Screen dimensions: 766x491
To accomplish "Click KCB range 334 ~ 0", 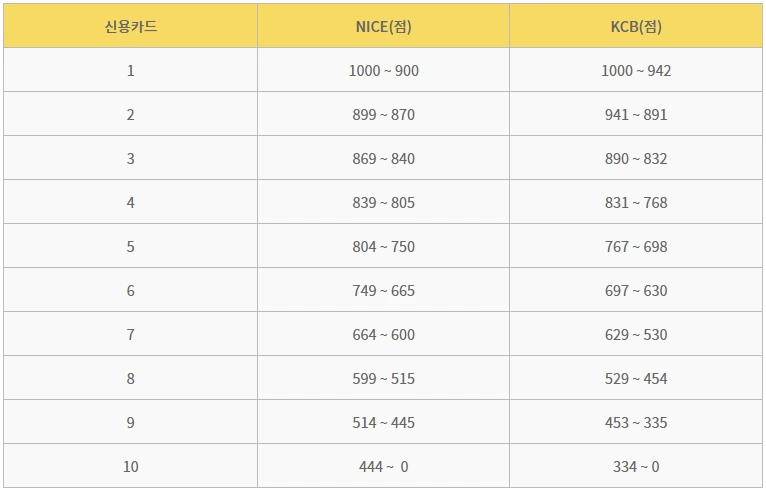I will point(636,467).
